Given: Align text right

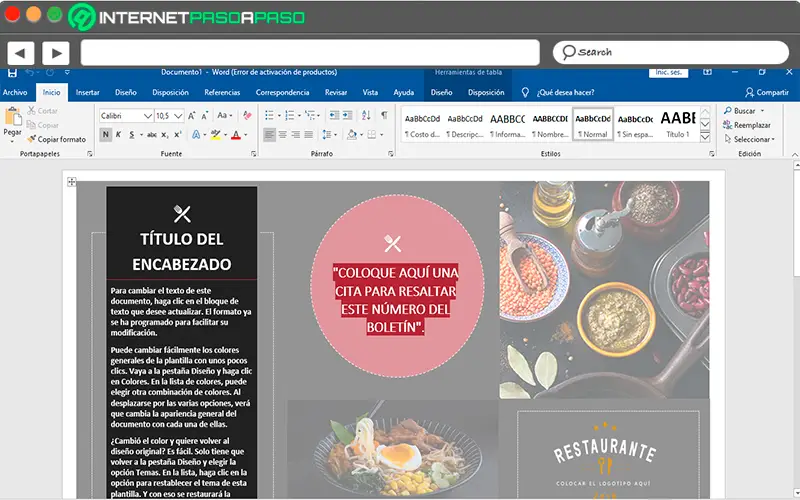Looking at the screenshot, I should (296, 135).
